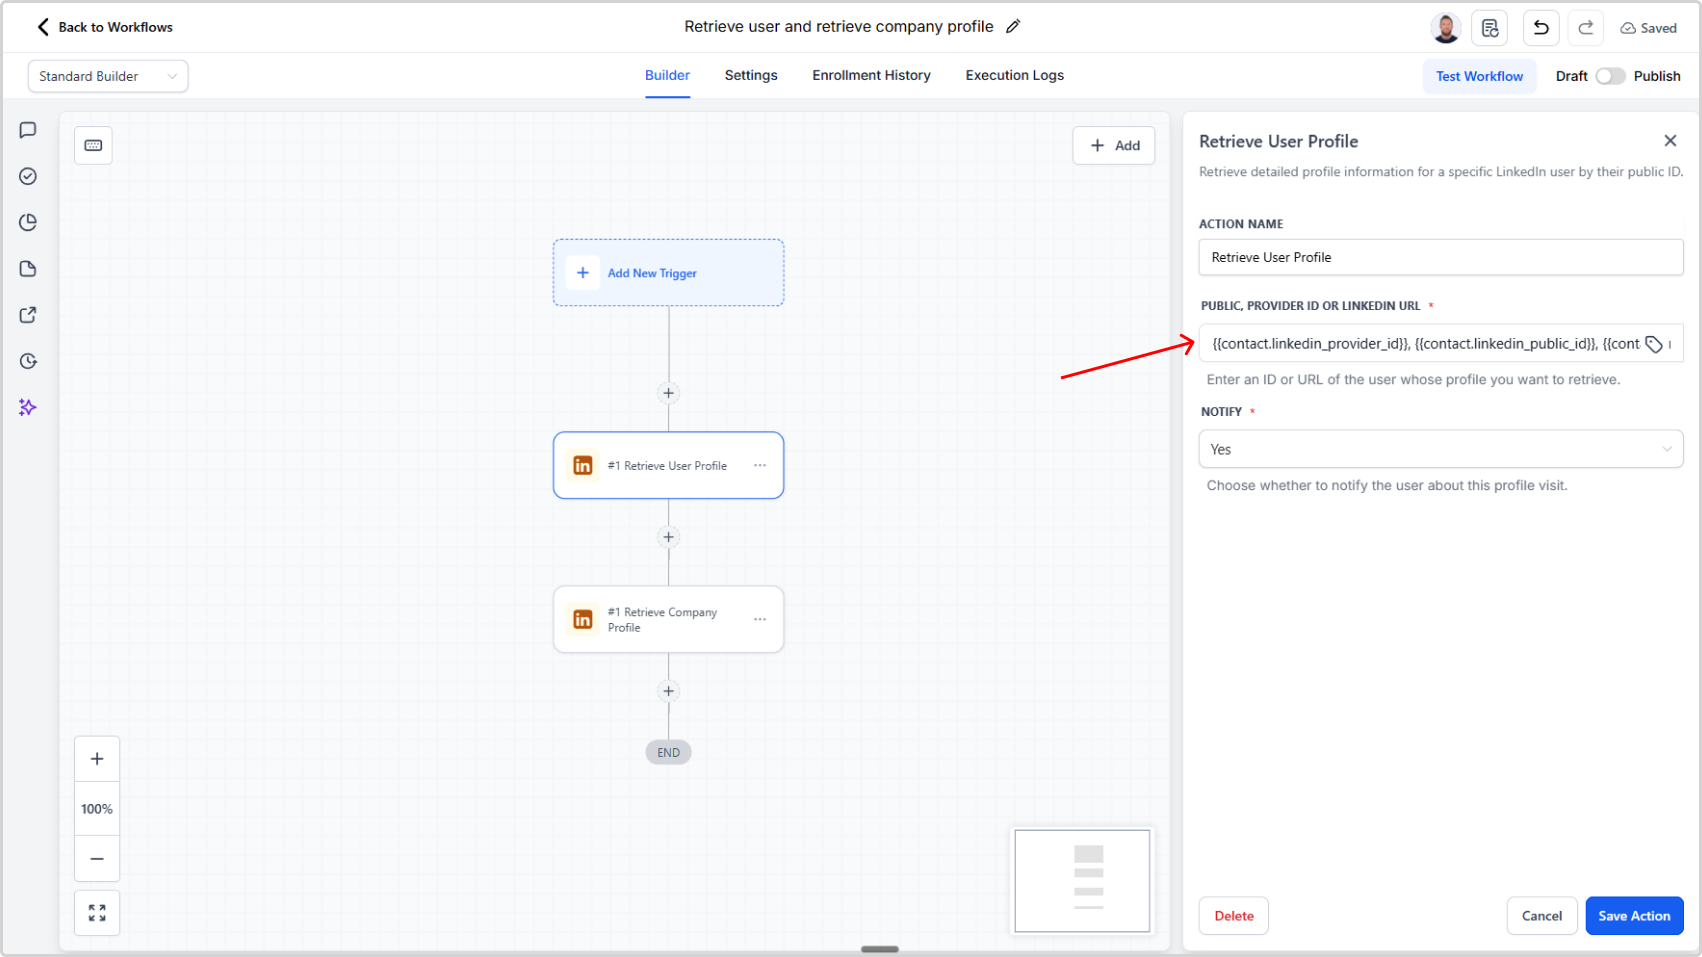Click the Save Action button
This screenshot has height=957, width=1702.
pos(1634,915)
